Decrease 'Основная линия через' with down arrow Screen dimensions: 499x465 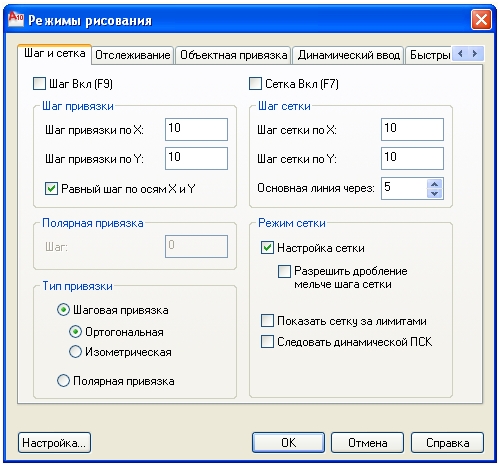[x=434, y=193]
